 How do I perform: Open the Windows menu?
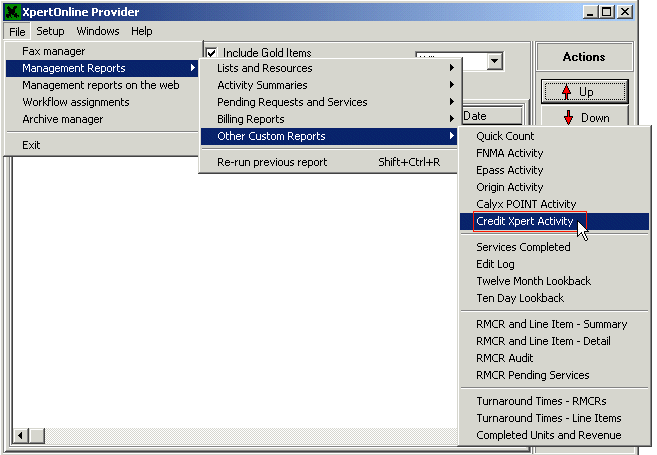point(98,31)
